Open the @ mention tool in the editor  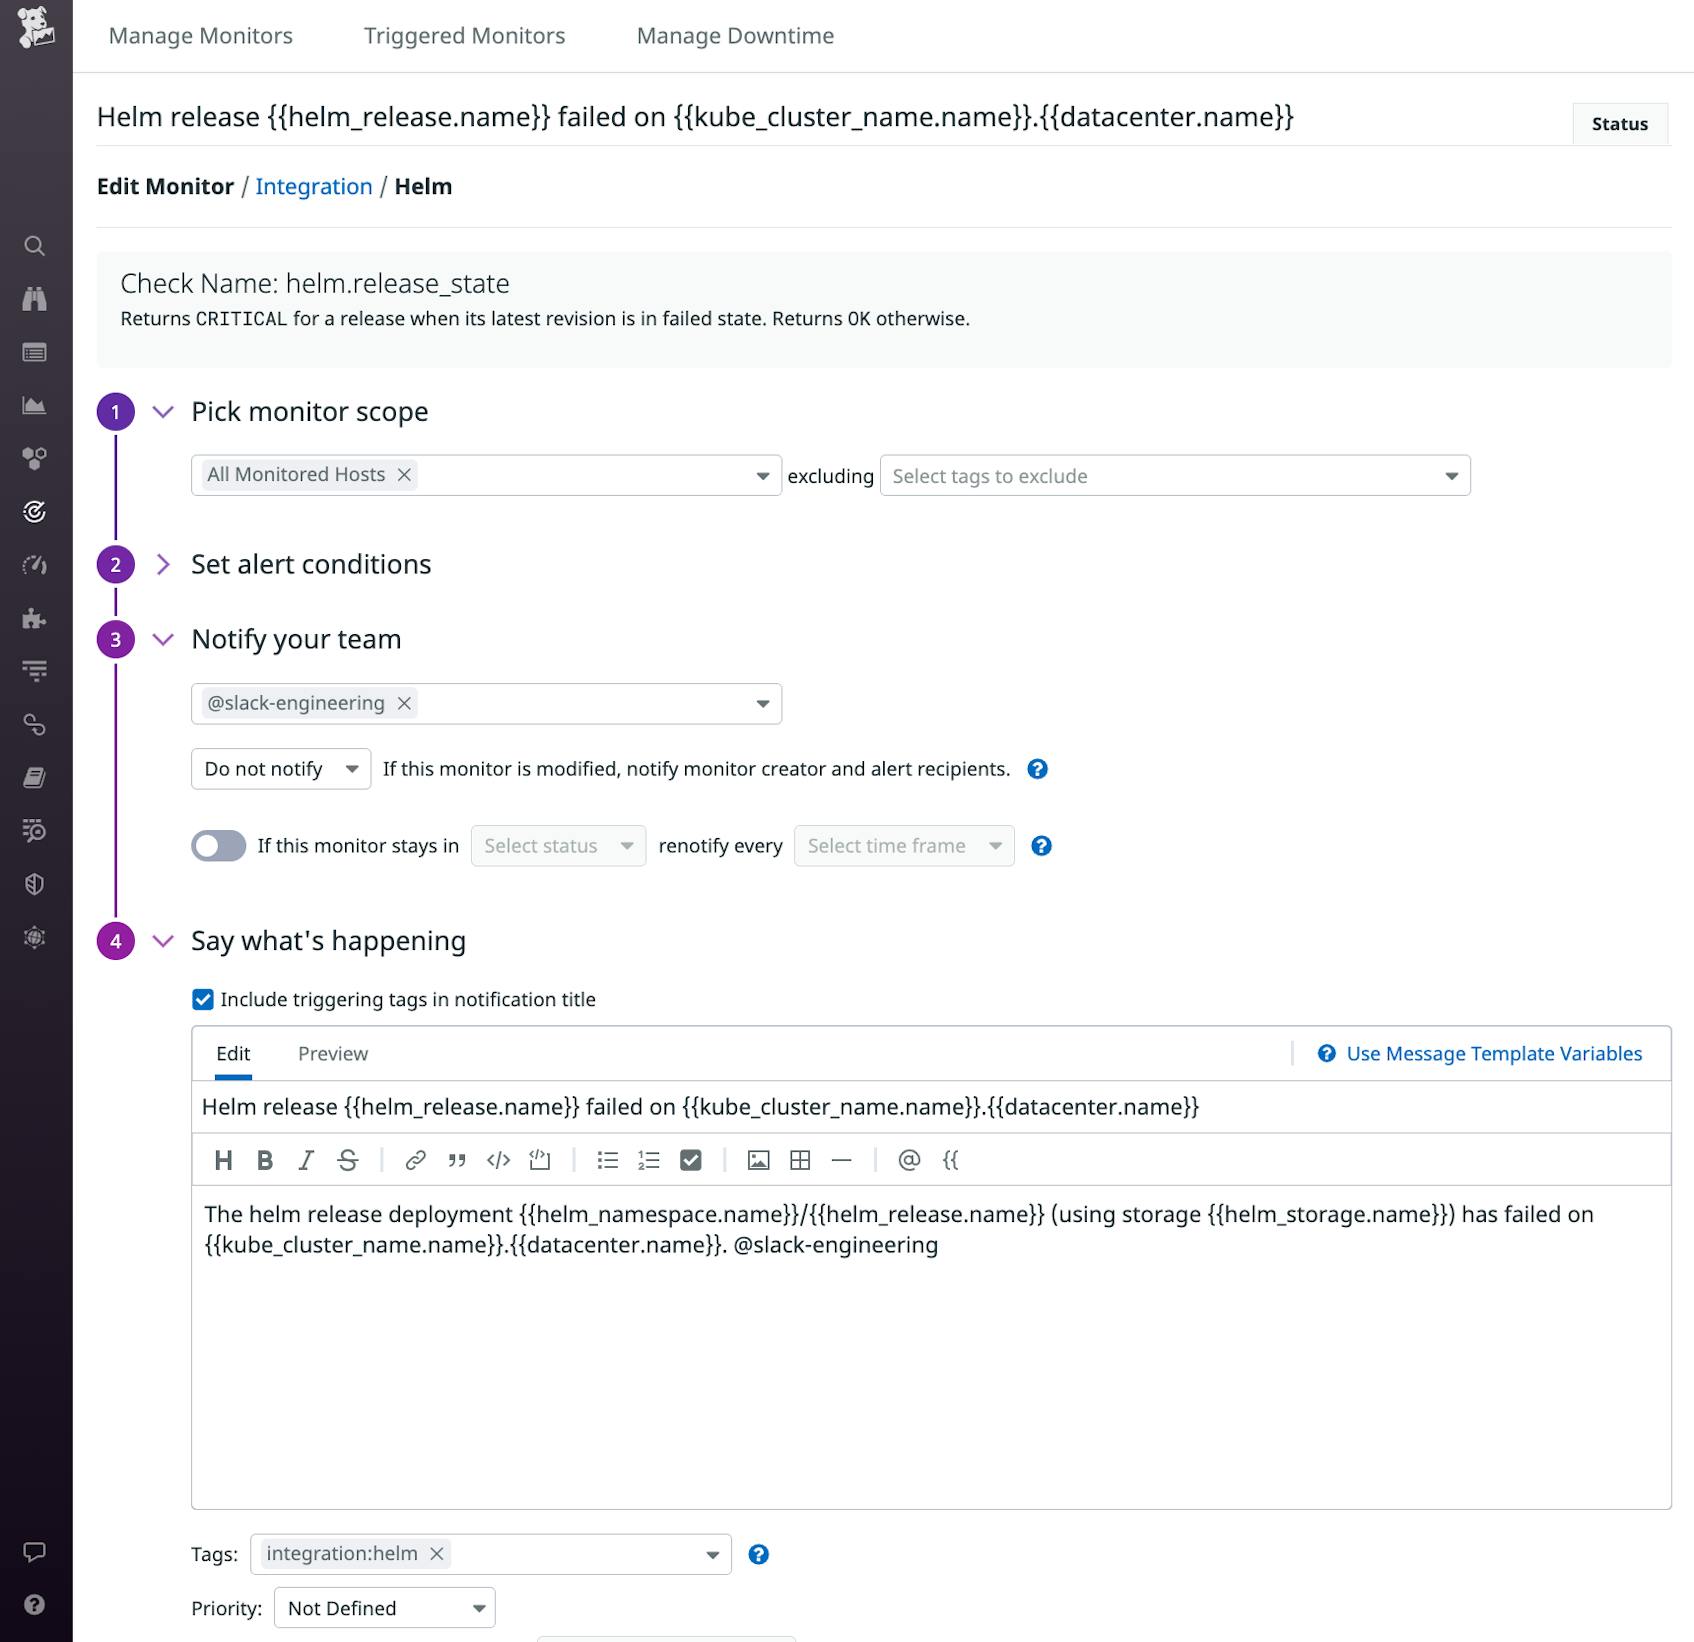point(908,1160)
